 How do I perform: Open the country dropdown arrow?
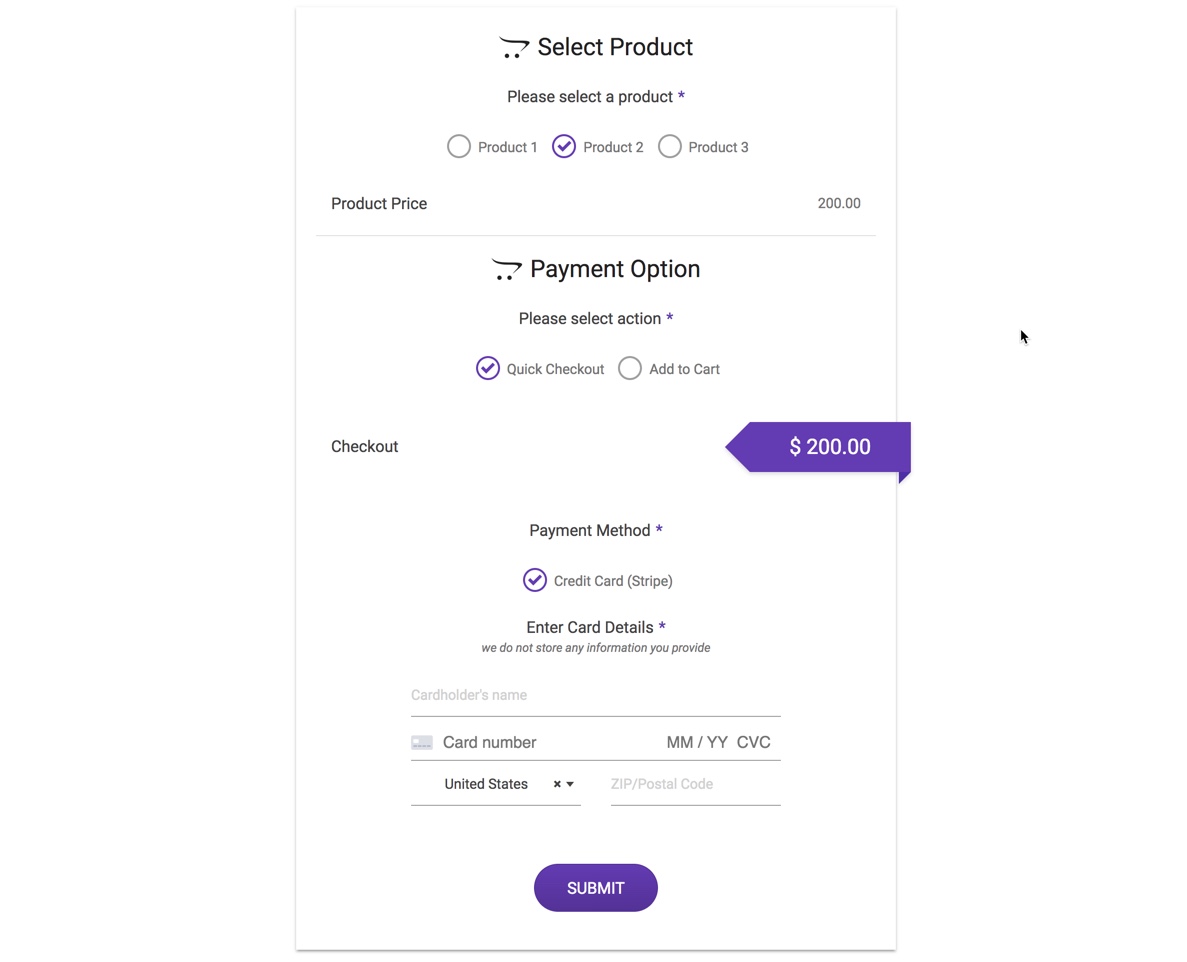(x=570, y=784)
